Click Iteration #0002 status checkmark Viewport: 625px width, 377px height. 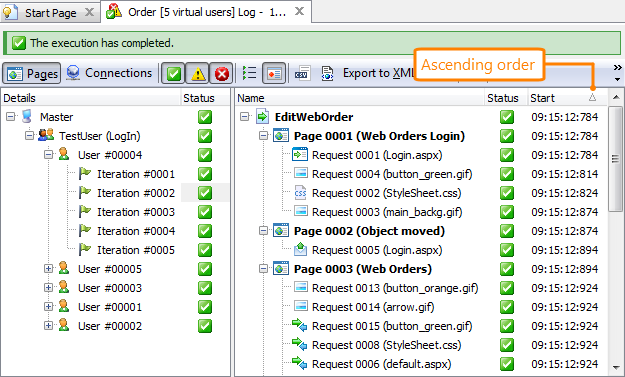[x=205, y=193]
